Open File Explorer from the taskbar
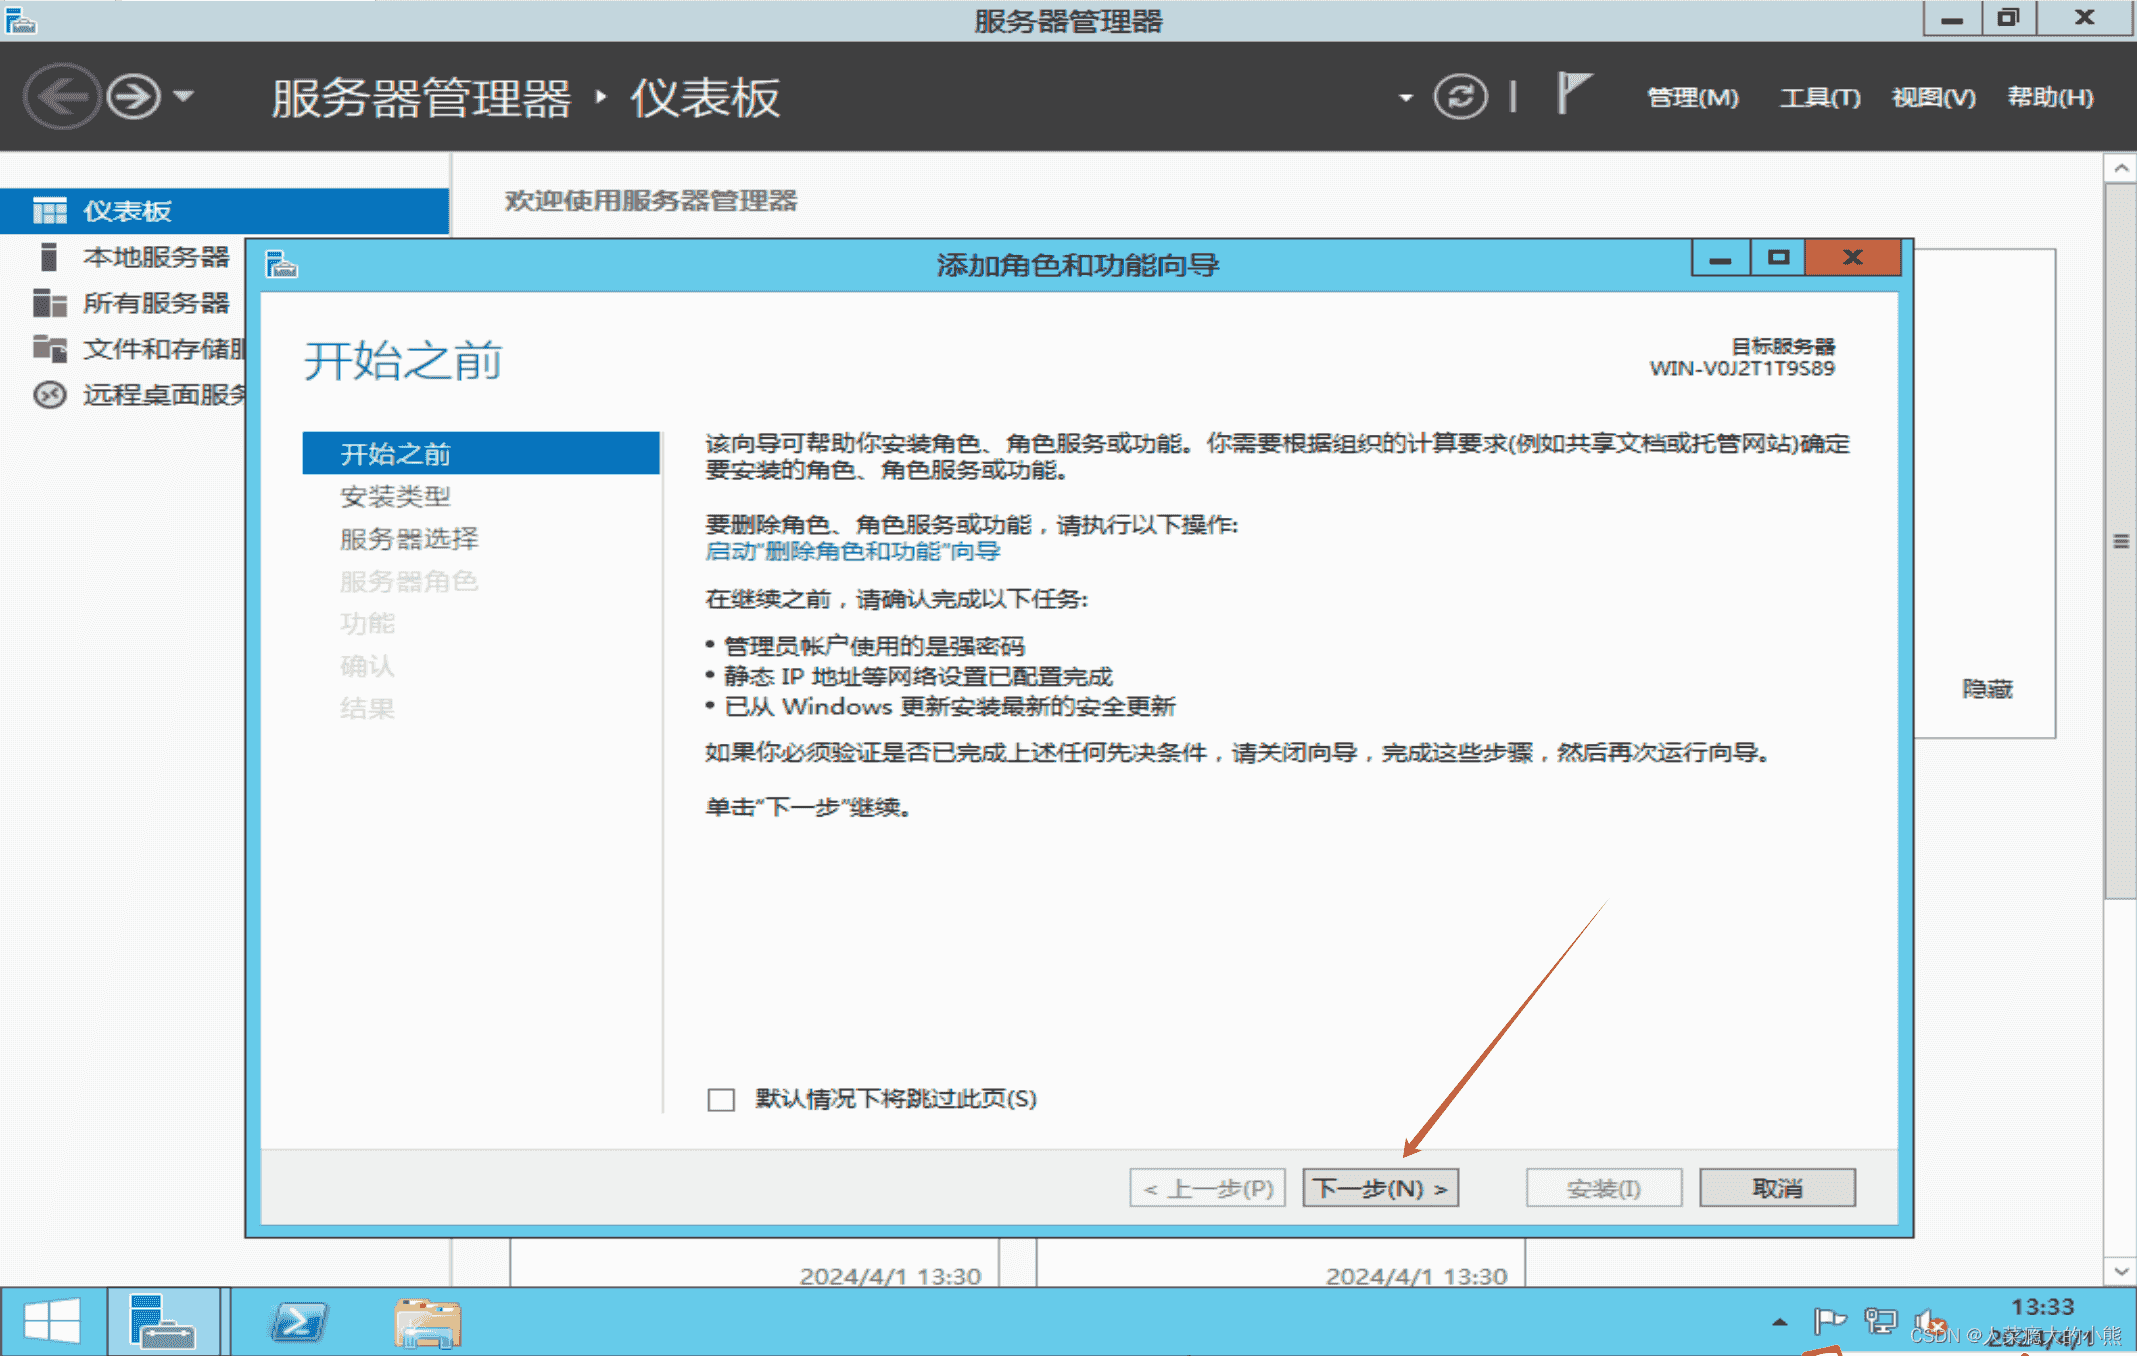The height and width of the screenshot is (1356, 2137). 427,1320
